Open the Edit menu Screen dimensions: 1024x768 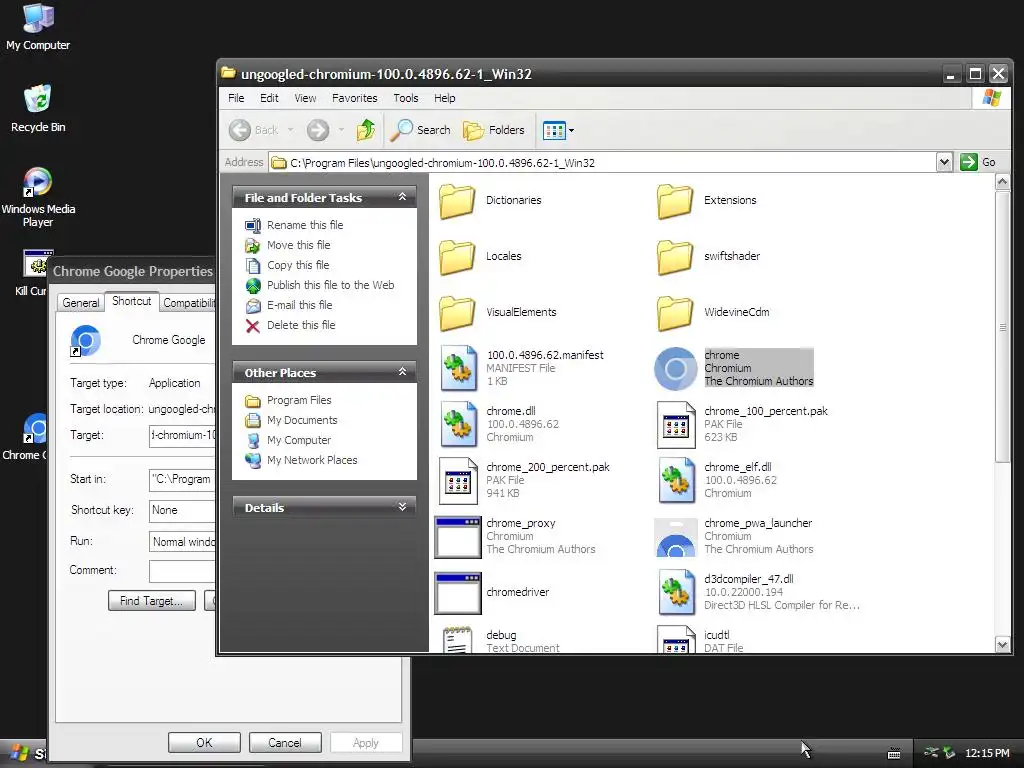point(269,98)
